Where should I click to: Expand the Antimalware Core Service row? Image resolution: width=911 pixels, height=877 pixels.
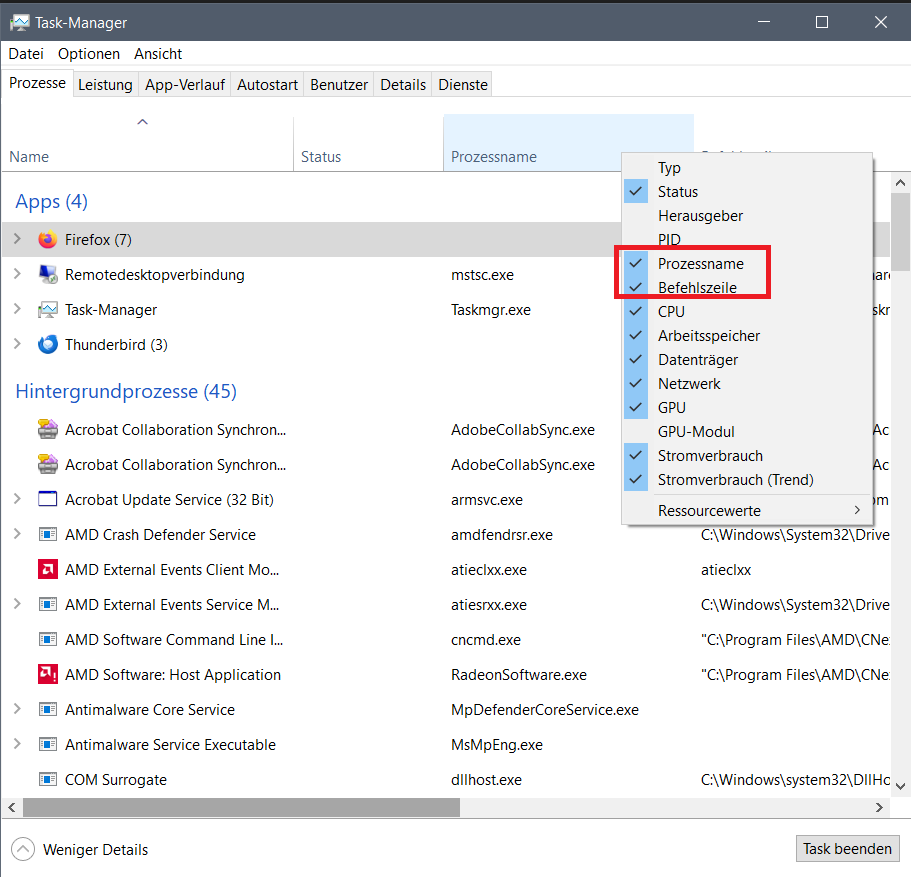[x=17, y=708]
